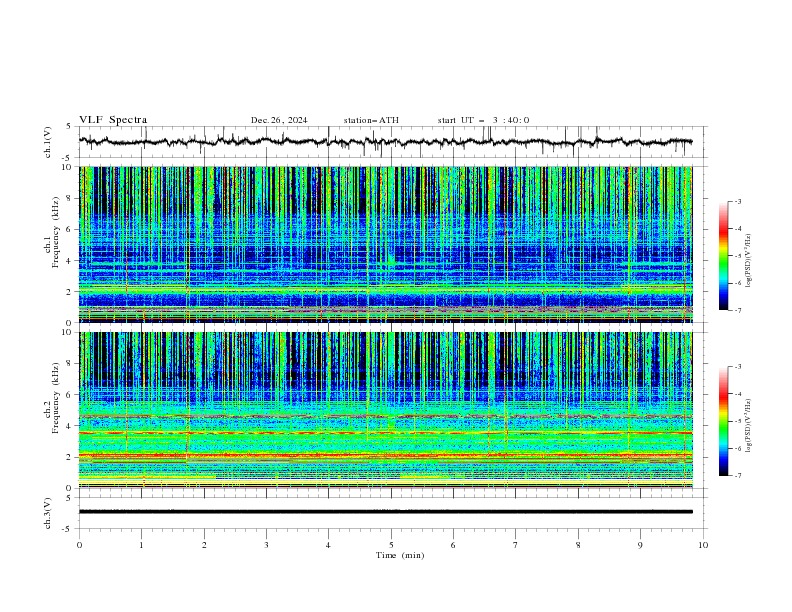Click time axis tick label "7"

516,545
